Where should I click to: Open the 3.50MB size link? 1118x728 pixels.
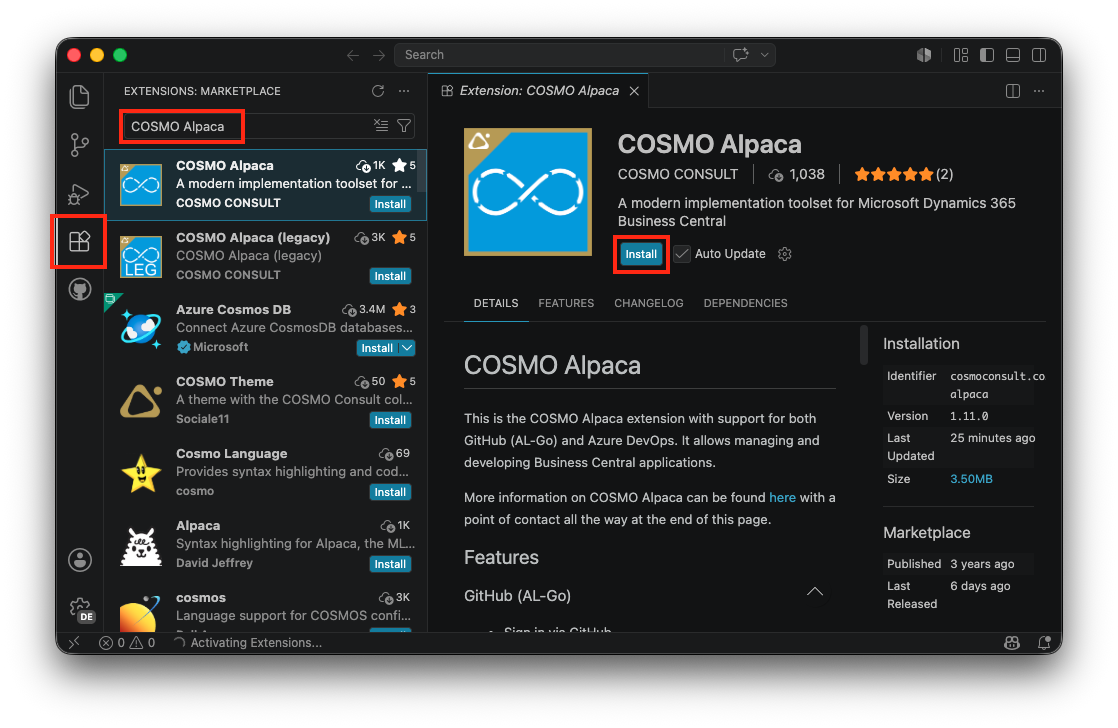[x=971, y=478]
